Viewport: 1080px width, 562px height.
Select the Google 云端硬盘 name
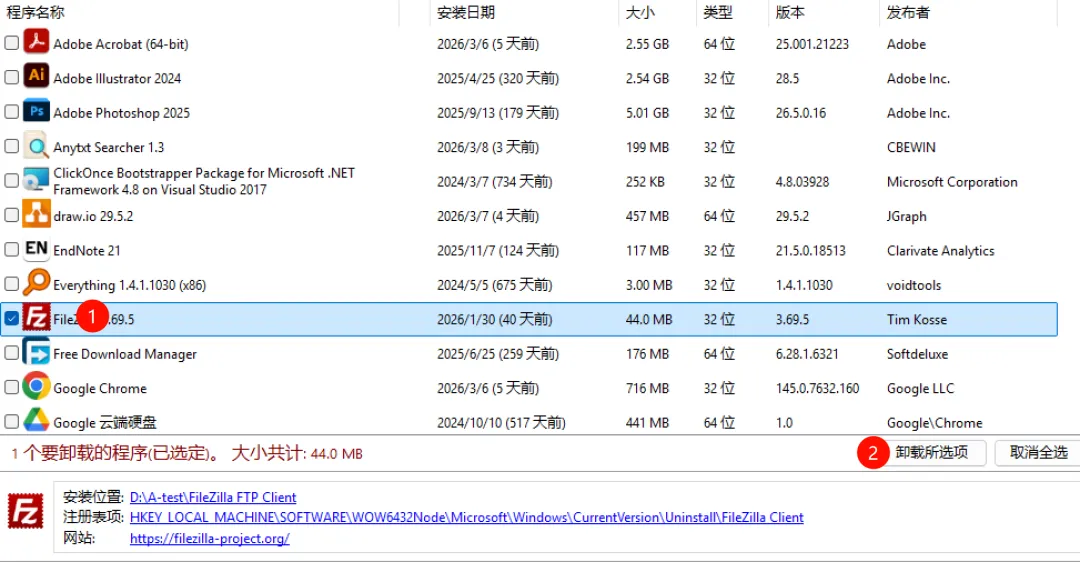pyautogui.click(x=105, y=422)
